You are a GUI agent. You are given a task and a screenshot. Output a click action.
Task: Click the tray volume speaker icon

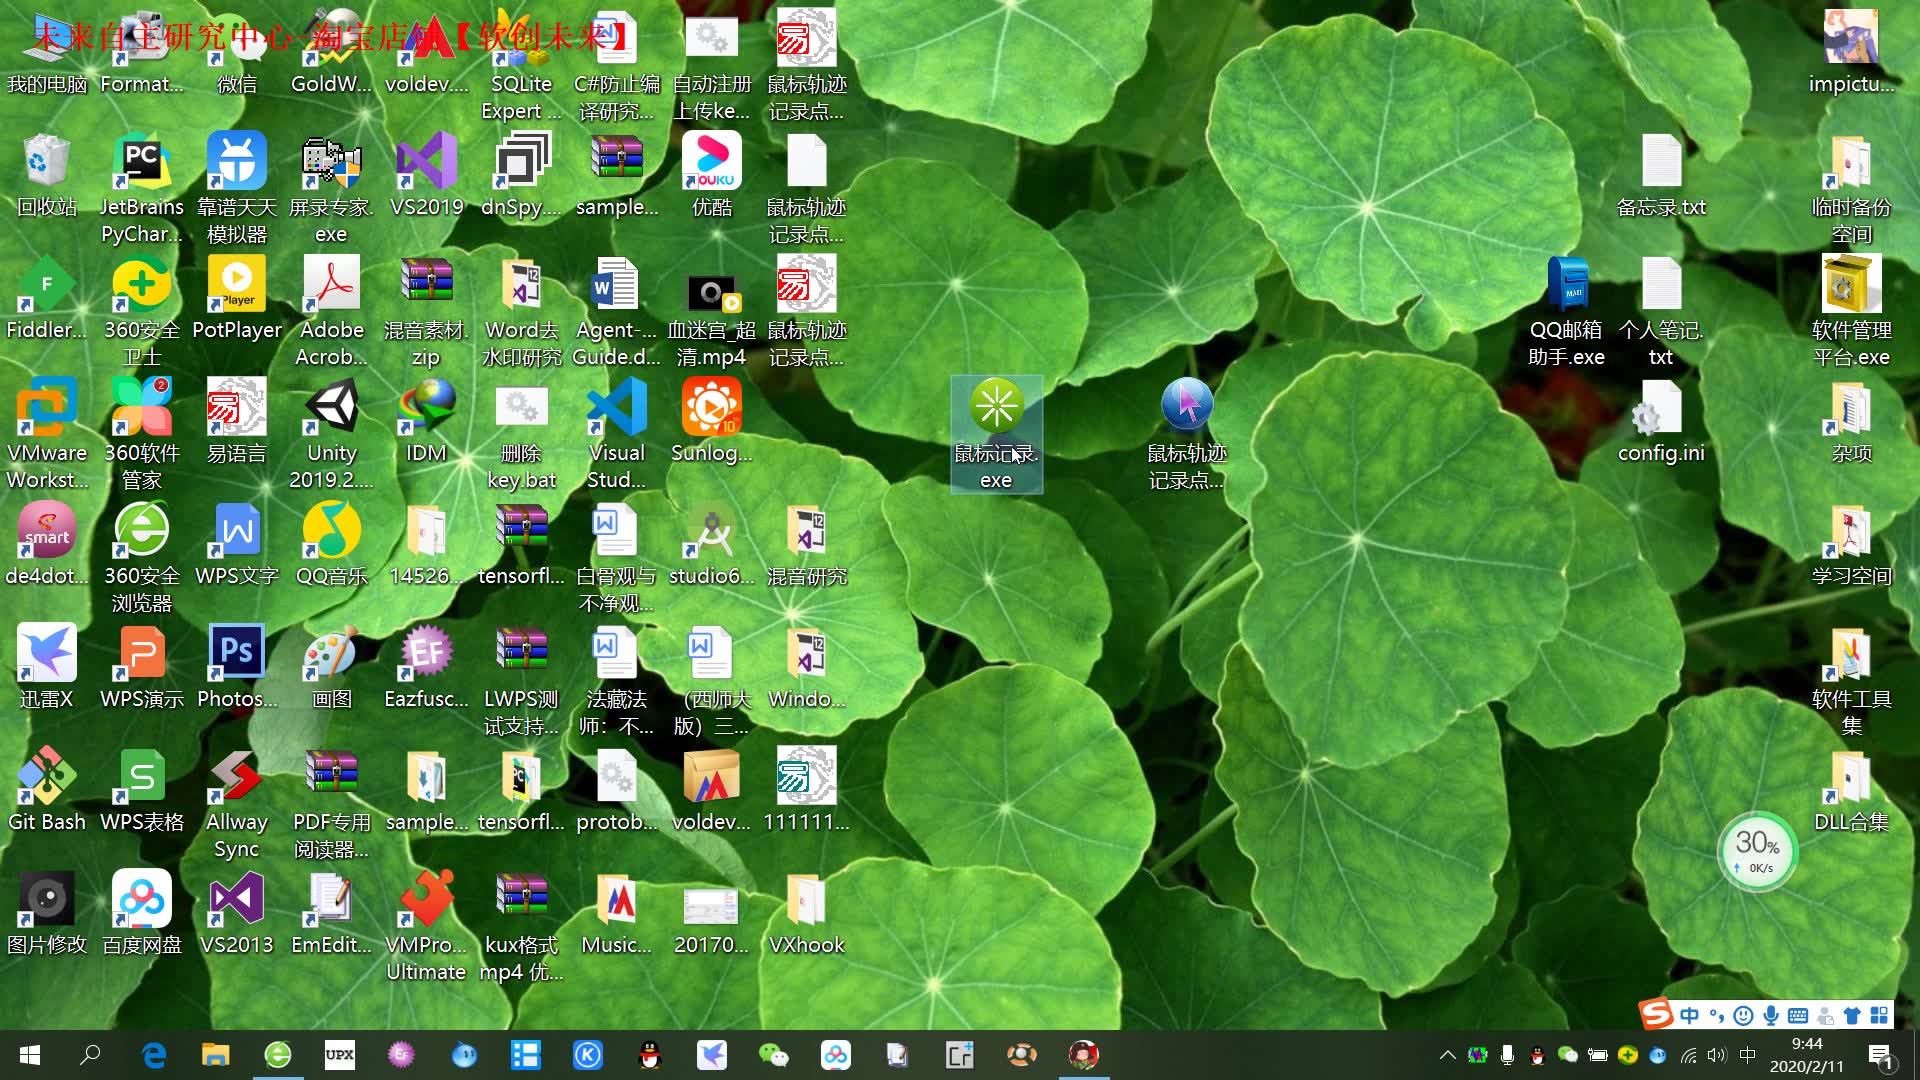pyautogui.click(x=1717, y=1055)
